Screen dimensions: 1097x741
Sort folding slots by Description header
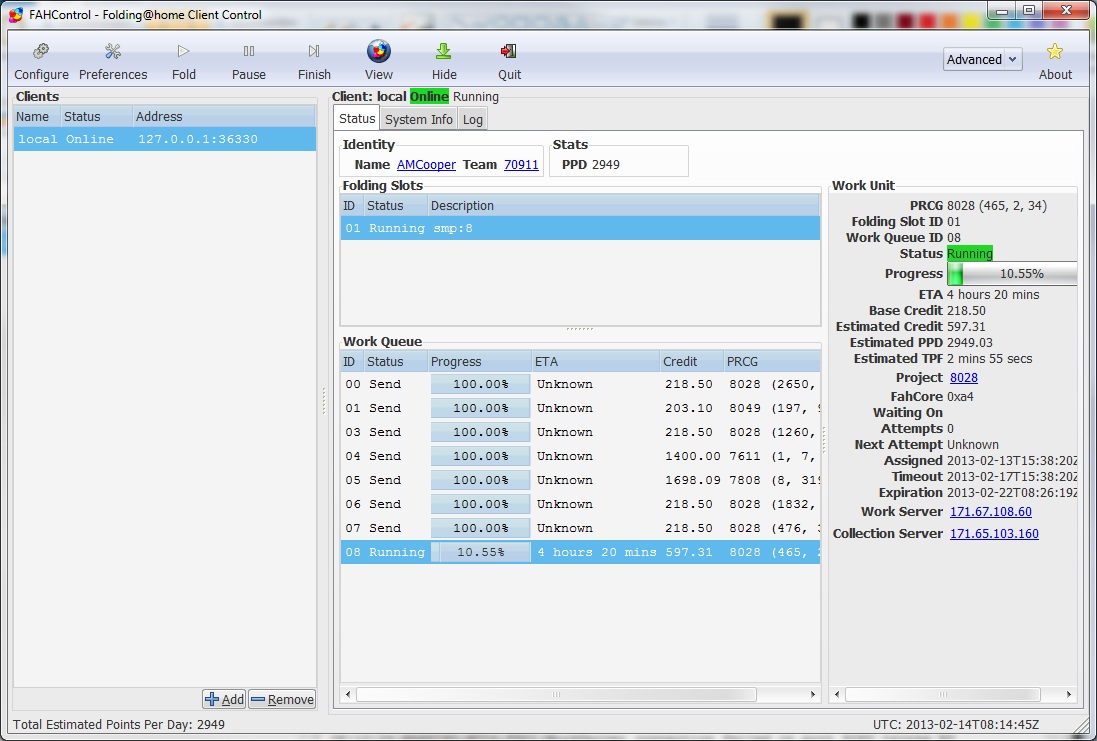623,206
